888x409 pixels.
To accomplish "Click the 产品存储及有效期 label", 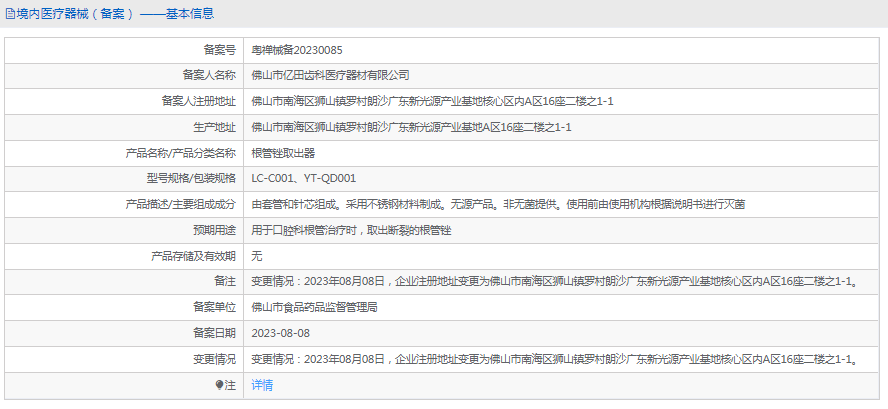I will 193,256.
